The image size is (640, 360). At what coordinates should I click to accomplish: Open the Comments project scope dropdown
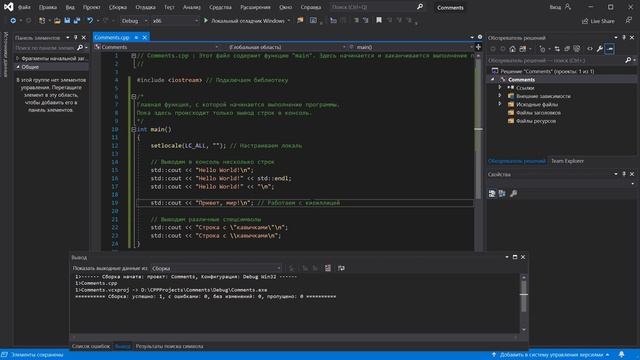pos(157,47)
